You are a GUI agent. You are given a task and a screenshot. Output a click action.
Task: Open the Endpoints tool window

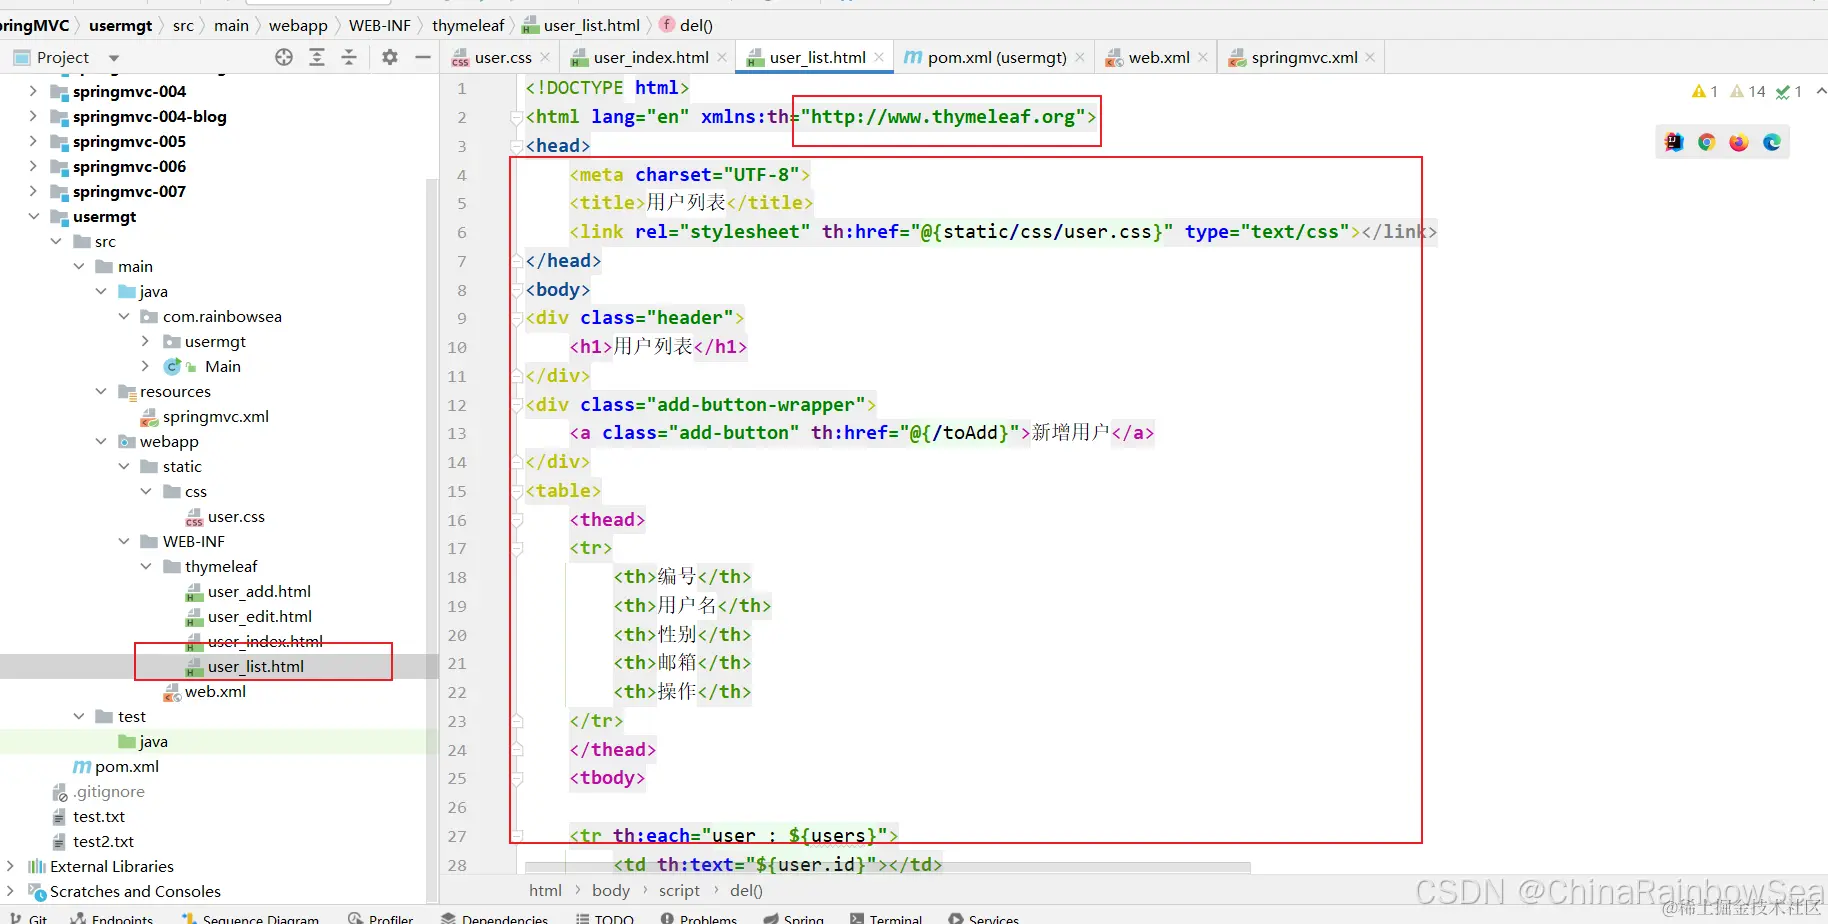(x=112, y=919)
